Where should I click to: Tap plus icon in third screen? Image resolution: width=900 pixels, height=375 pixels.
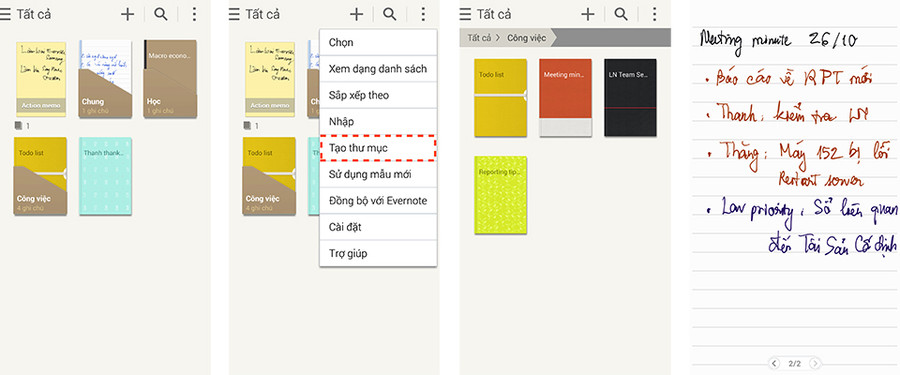point(588,14)
